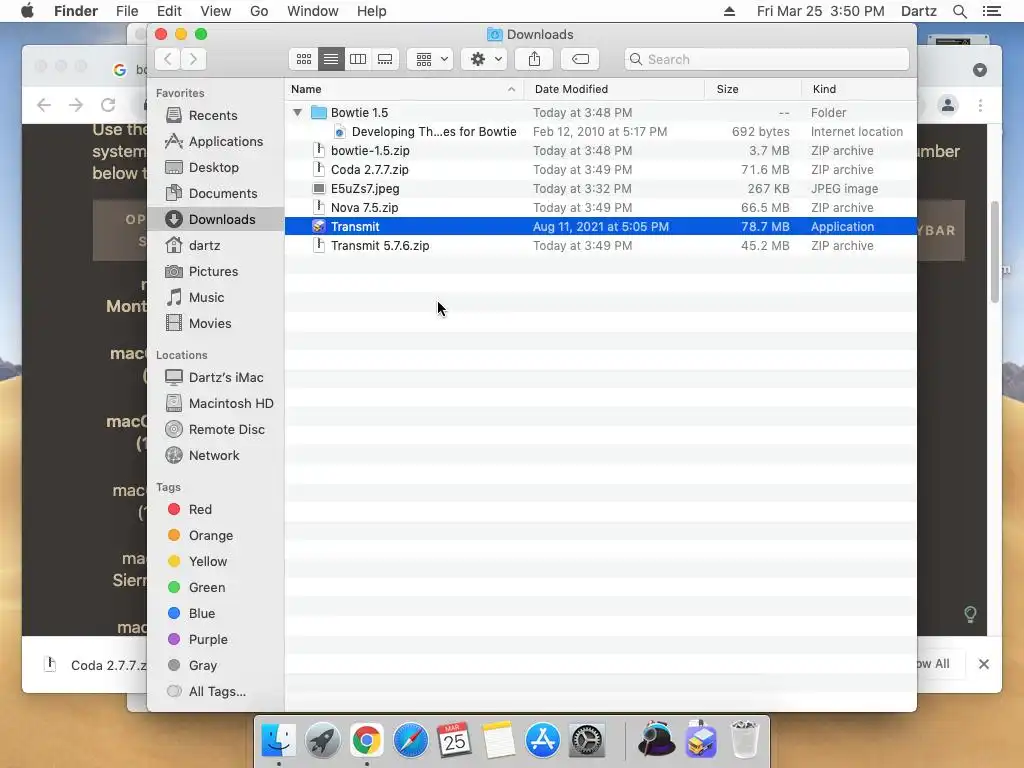This screenshot has height=768, width=1024.
Task: Open Safari from the Dock
Action: coord(411,741)
